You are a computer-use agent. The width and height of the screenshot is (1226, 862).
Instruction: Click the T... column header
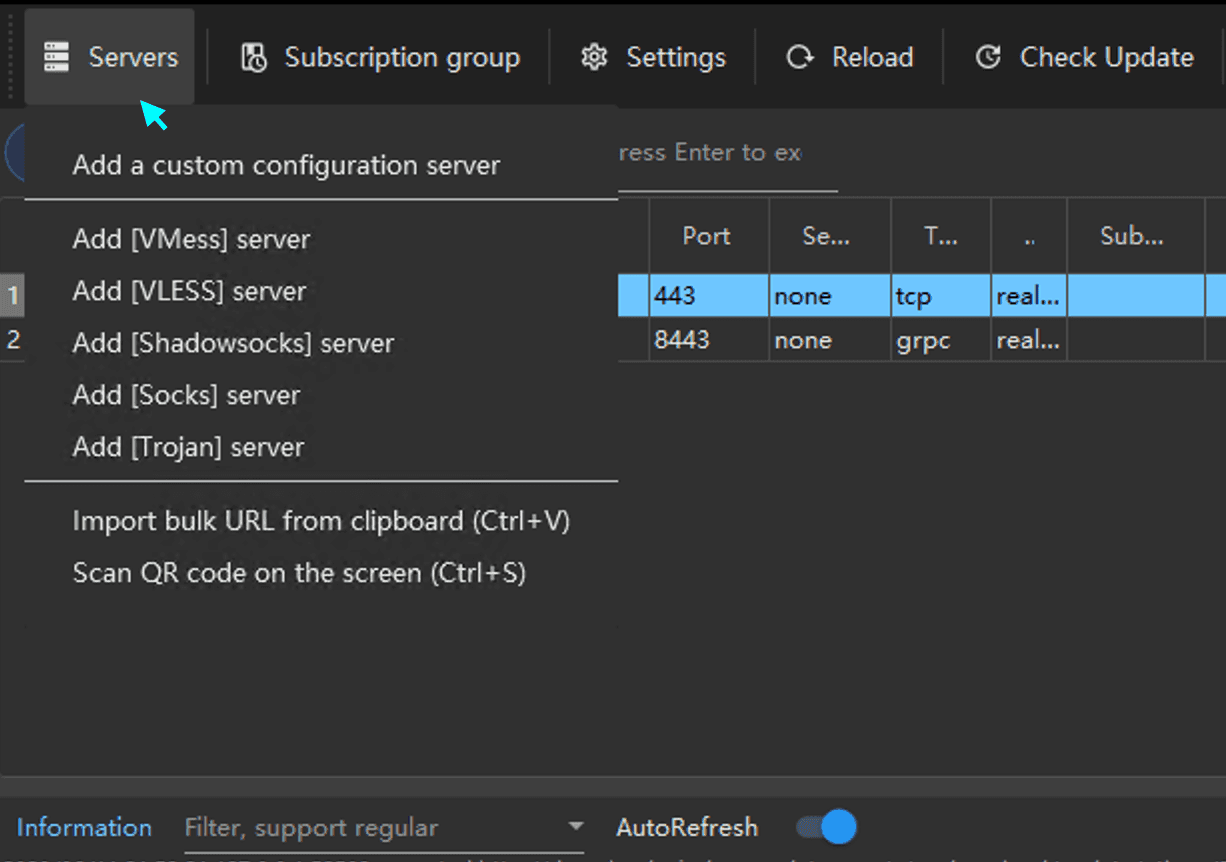940,237
